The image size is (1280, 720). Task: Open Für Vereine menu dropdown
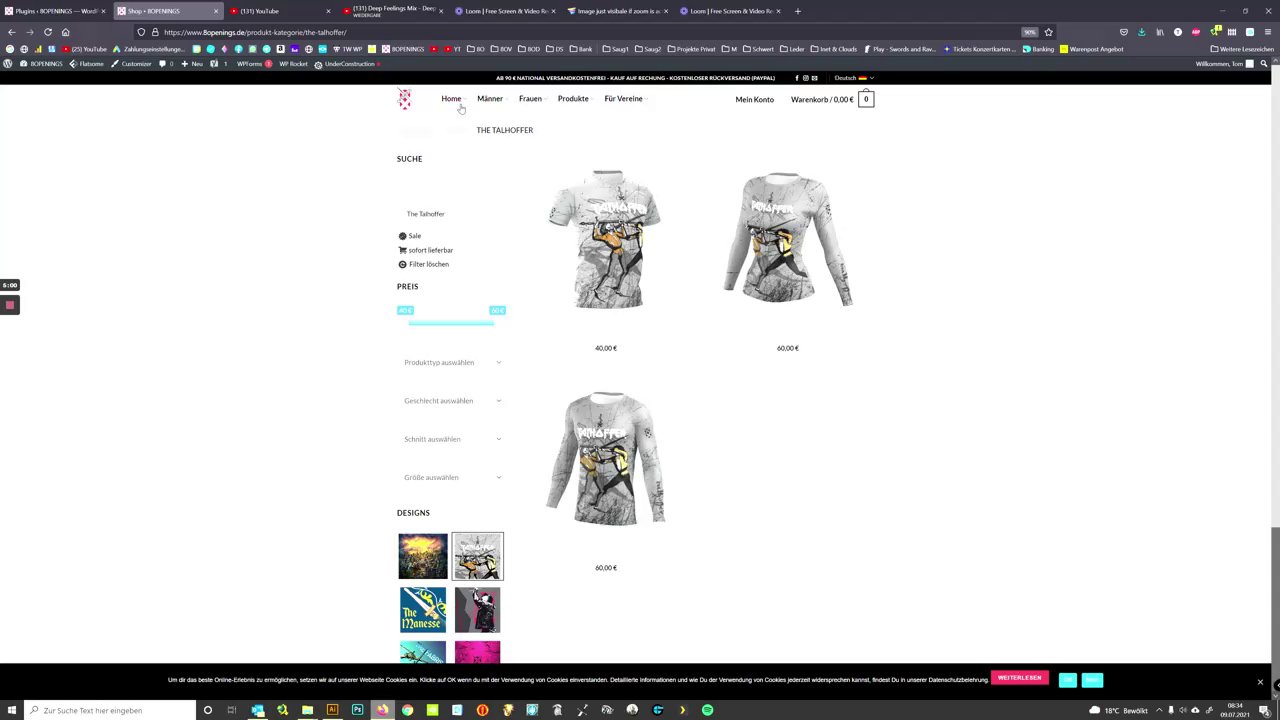coord(625,99)
